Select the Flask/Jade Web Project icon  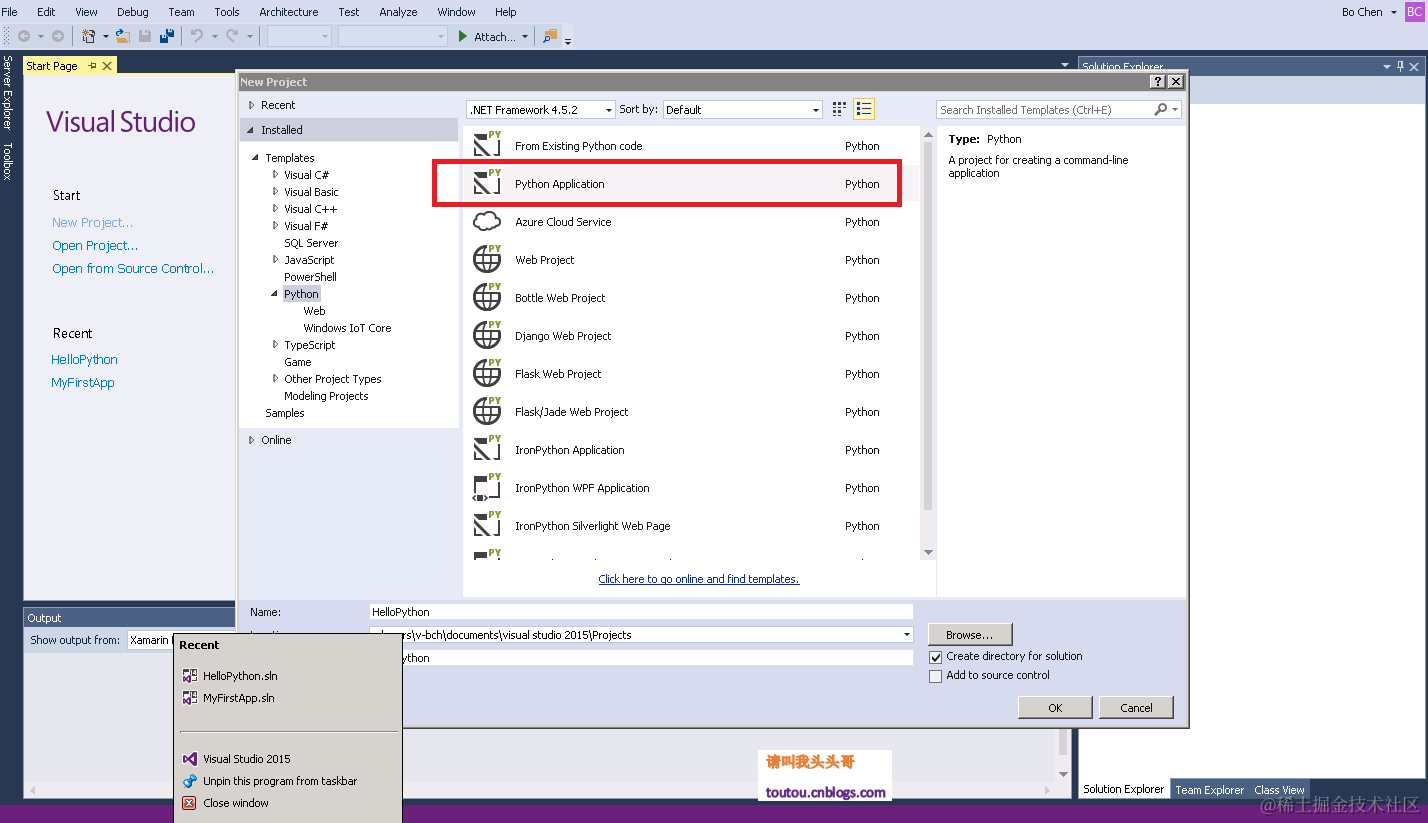click(487, 412)
